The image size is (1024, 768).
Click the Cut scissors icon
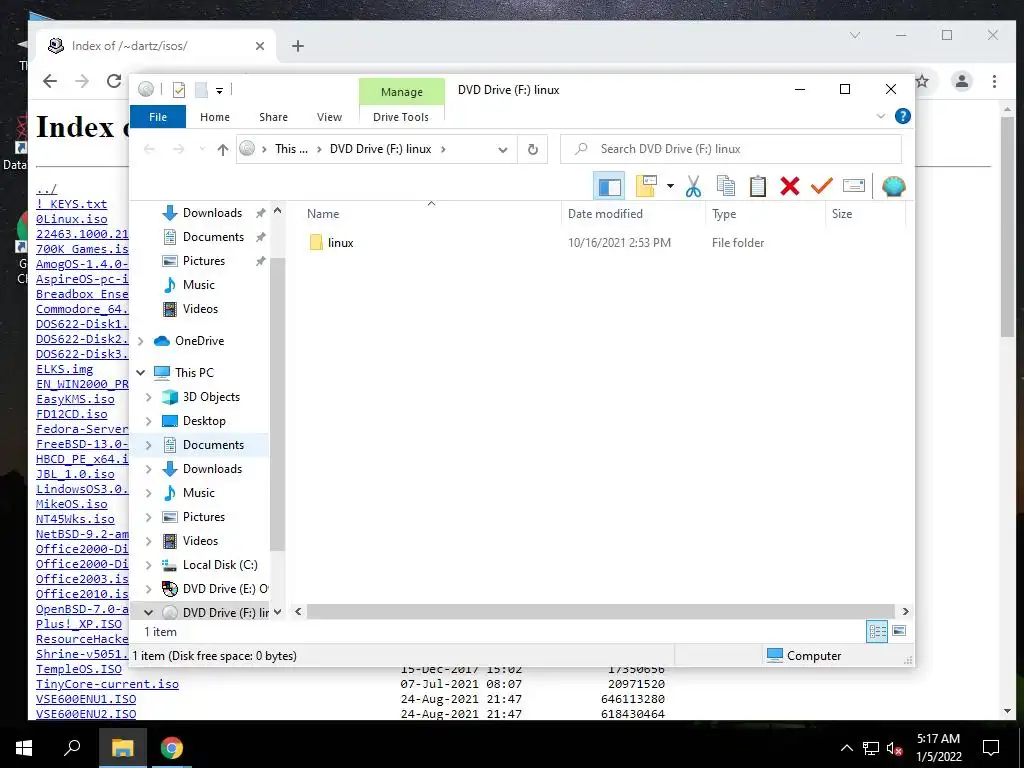point(694,186)
